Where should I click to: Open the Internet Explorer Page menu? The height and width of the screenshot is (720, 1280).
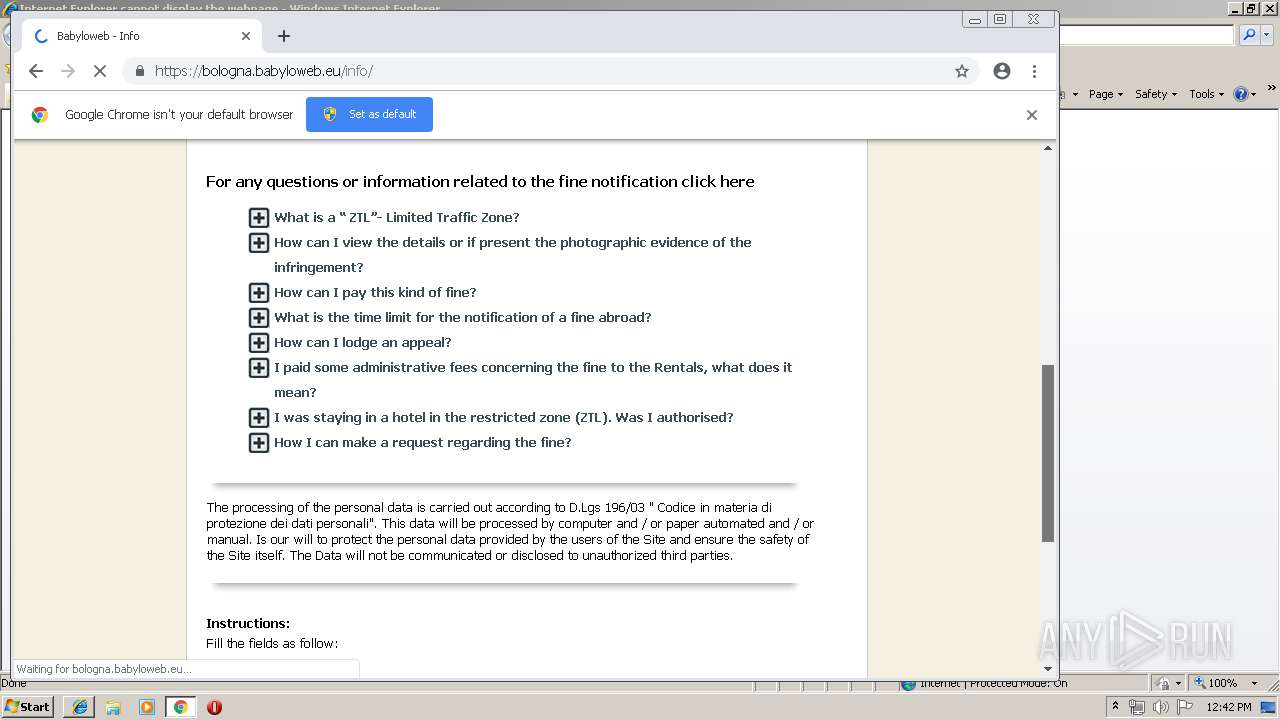[x=1105, y=94]
